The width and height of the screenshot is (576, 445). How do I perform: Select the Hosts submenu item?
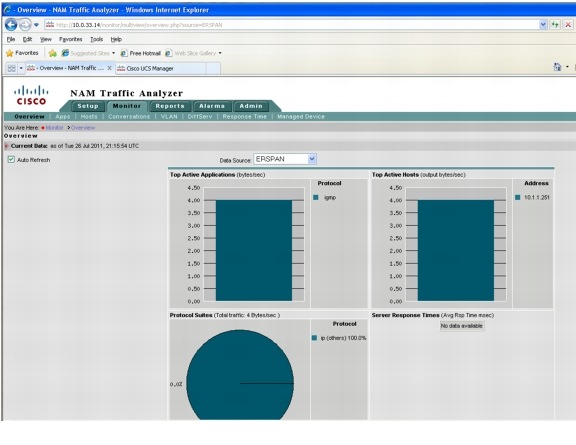89,117
